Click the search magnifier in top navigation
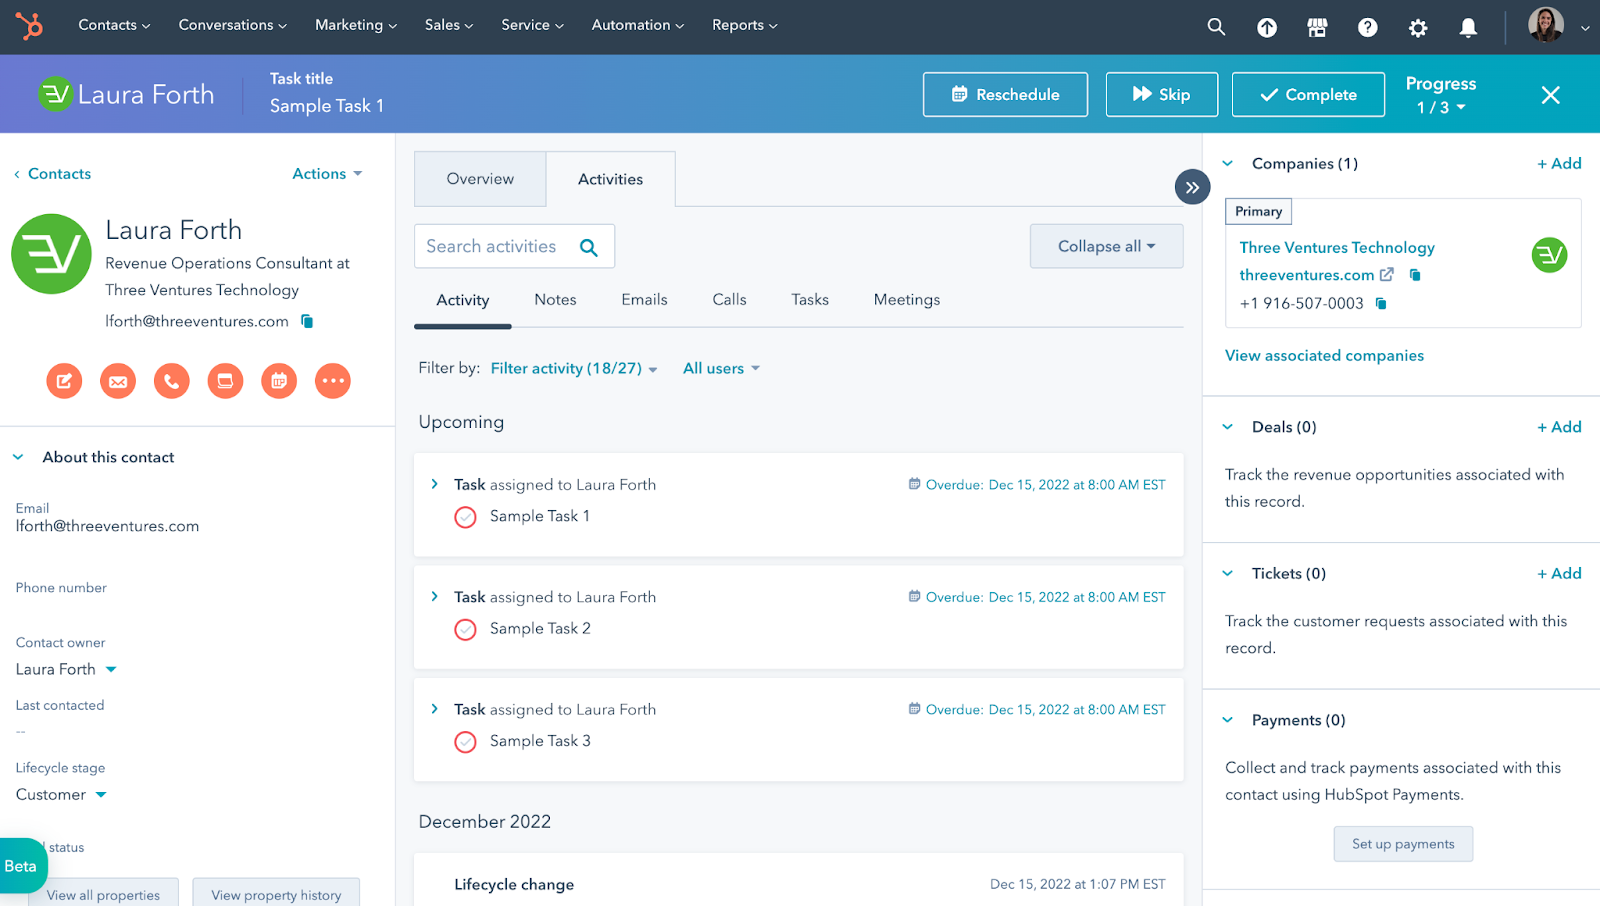1600x906 pixels. (x=1216, y=27)
